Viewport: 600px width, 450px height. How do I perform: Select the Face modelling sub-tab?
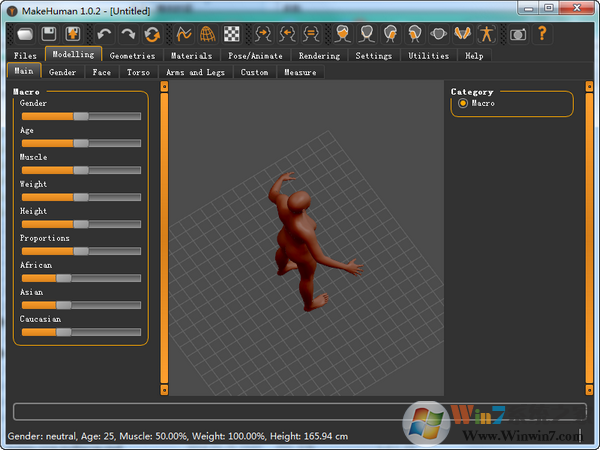point(101,72)
